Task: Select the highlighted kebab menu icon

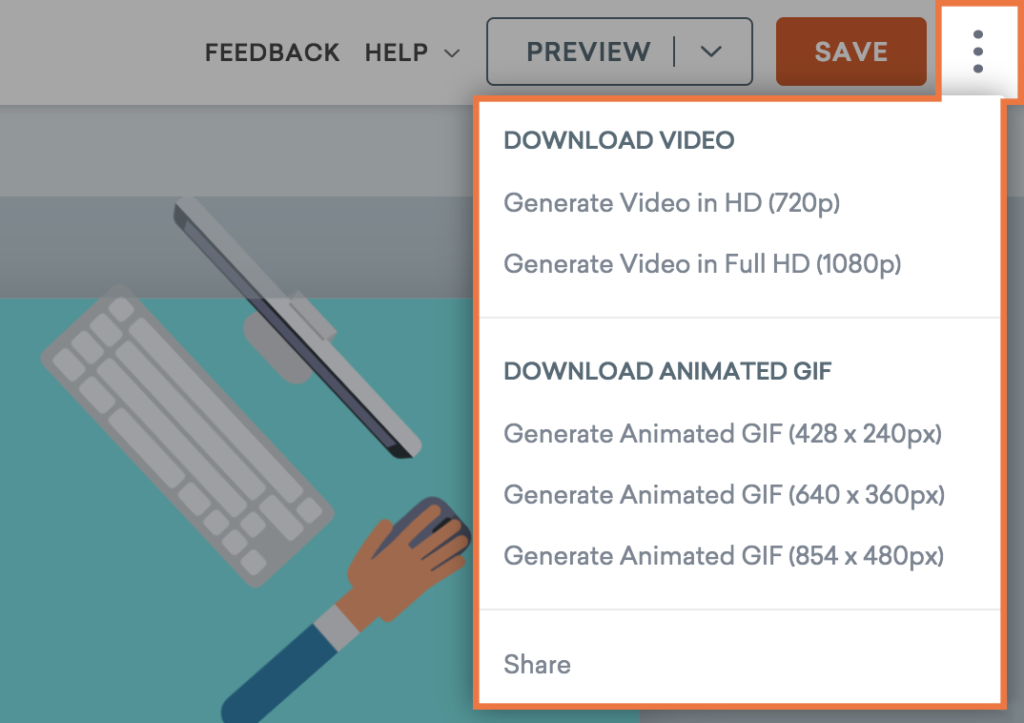Action: point(976,52)
